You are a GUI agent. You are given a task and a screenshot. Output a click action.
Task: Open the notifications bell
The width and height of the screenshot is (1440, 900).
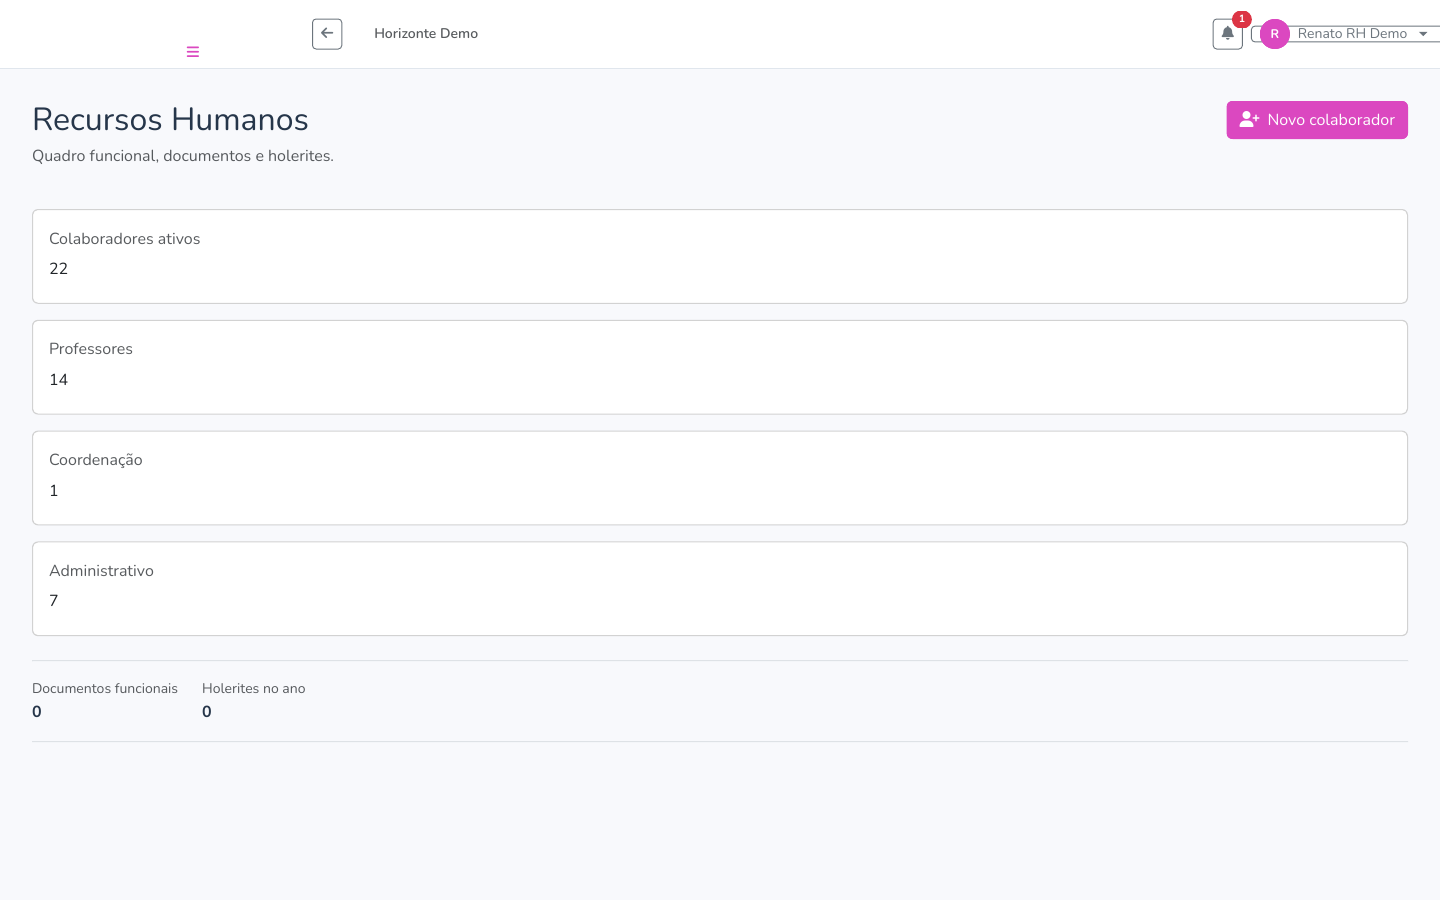(1228, 34)
